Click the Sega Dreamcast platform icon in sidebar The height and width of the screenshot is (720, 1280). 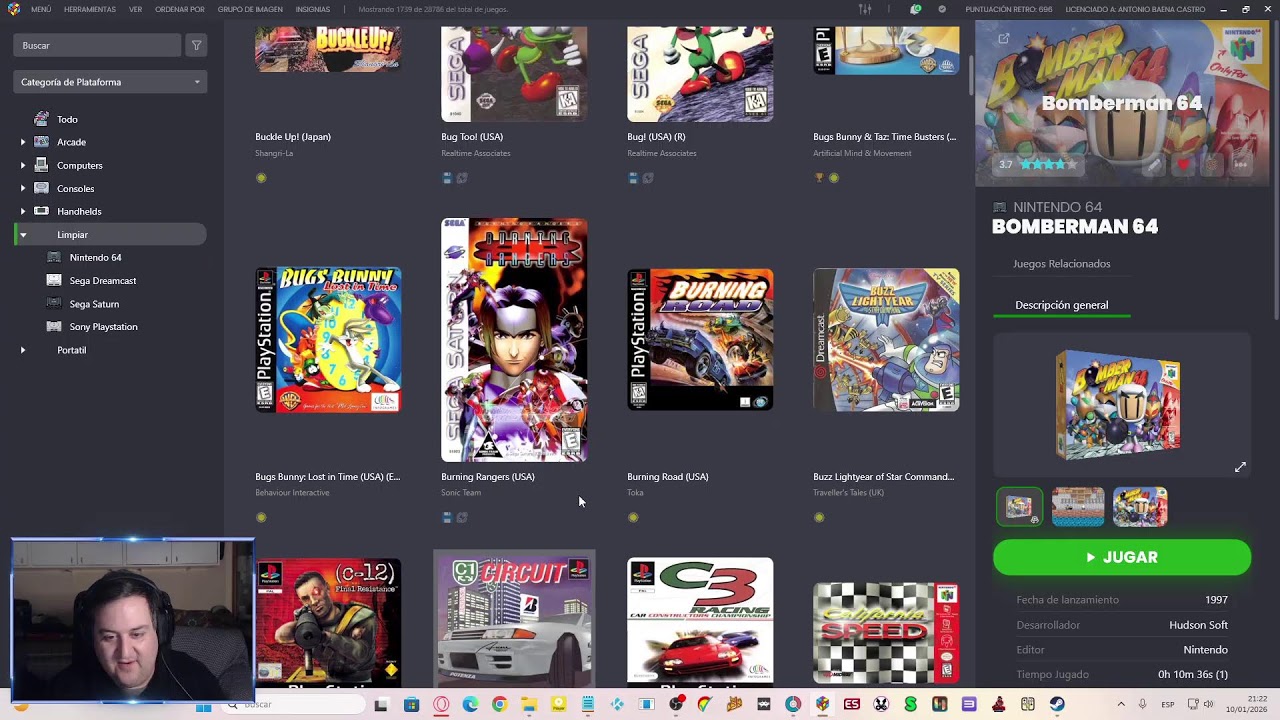pos(54,280)
